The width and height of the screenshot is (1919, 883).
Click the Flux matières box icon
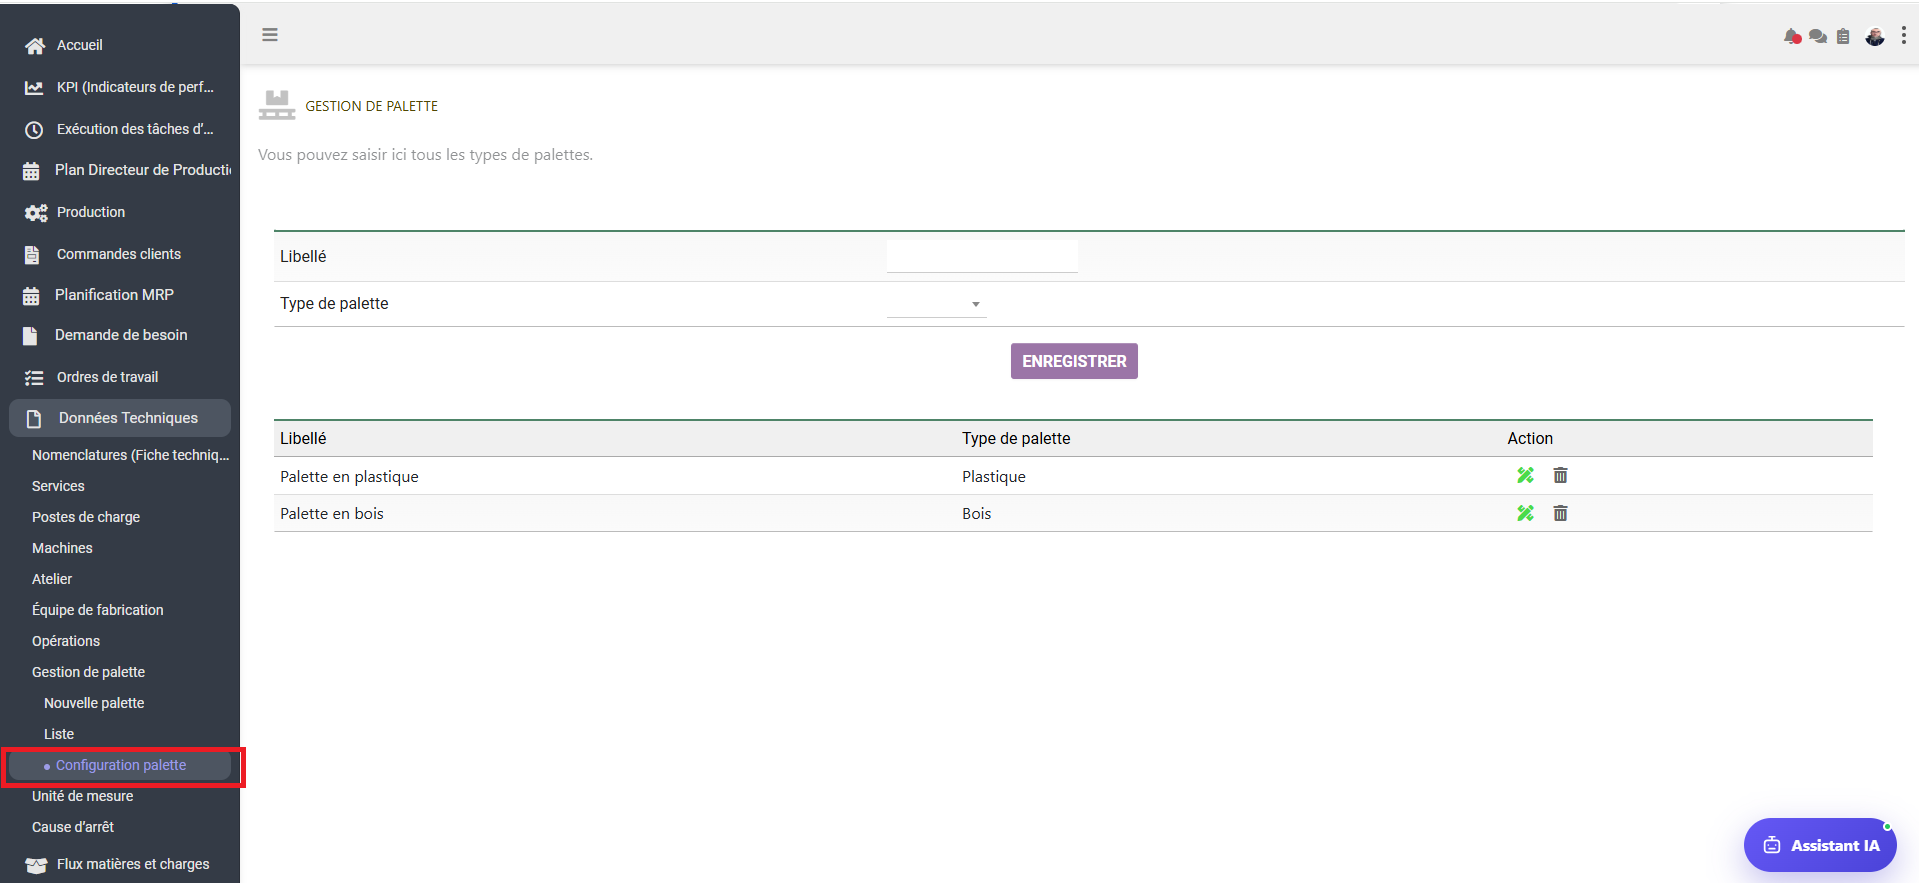pyautogui.click(x=36, y=865)
